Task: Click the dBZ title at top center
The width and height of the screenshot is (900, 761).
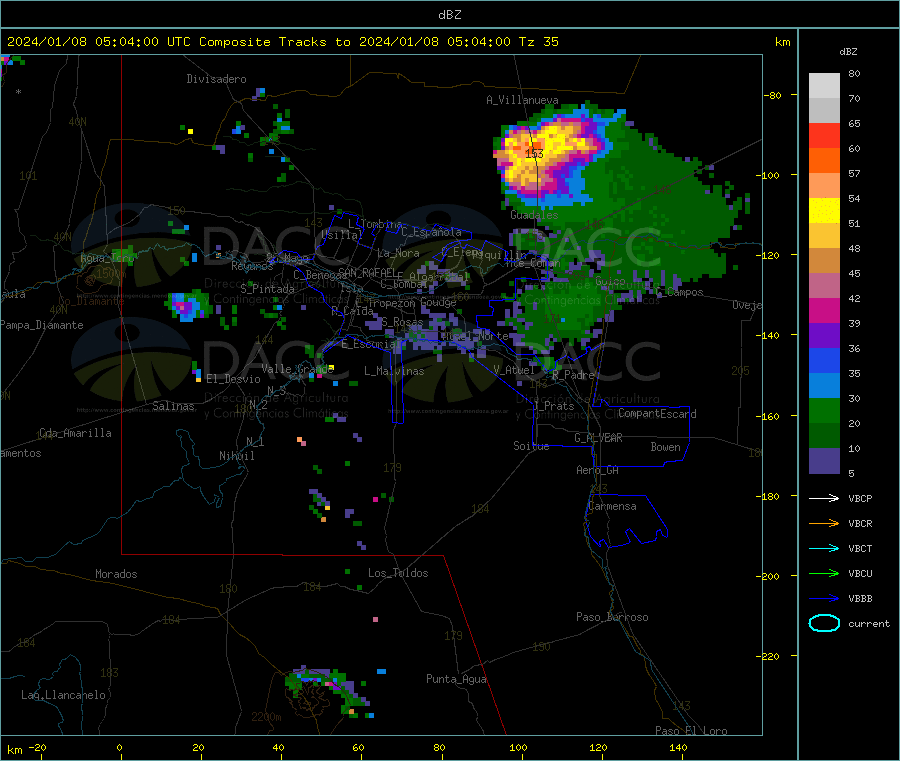Action: coord(449,15)
